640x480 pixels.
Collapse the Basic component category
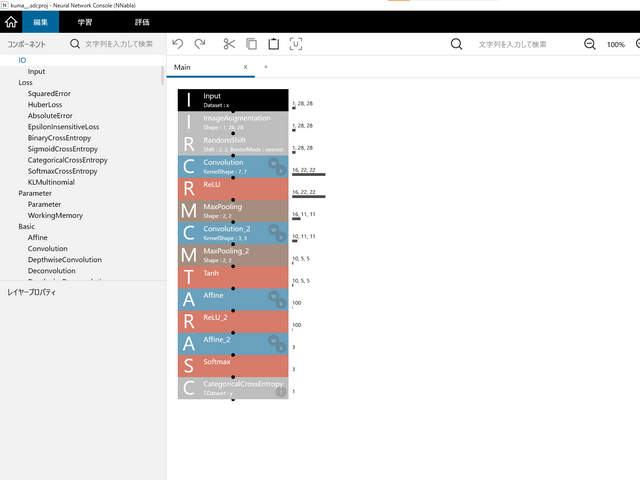tap(26, 226)
